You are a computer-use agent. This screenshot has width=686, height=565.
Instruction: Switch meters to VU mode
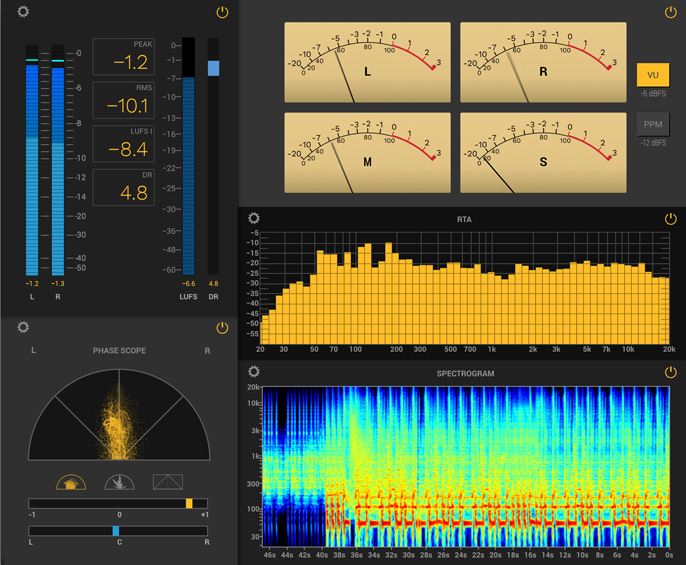point(652,75)
